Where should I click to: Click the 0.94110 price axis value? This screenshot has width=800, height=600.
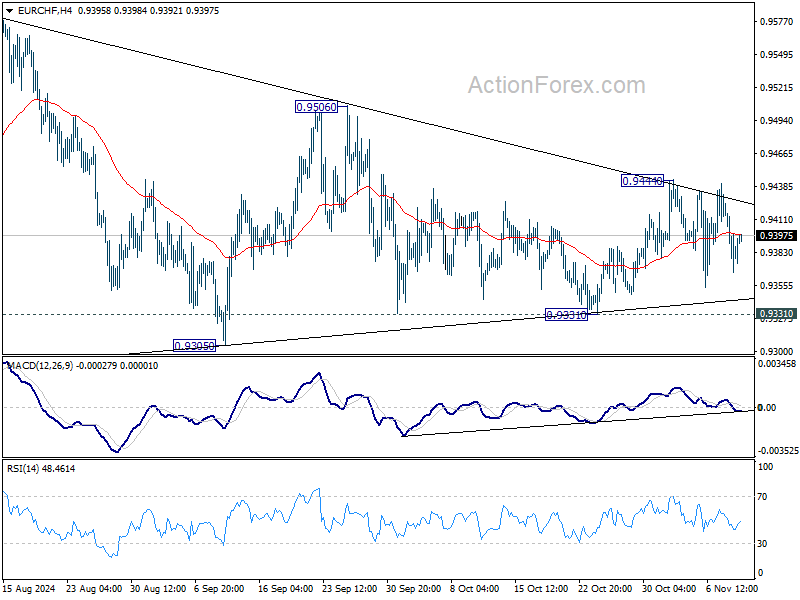click(x=777, y=219)
